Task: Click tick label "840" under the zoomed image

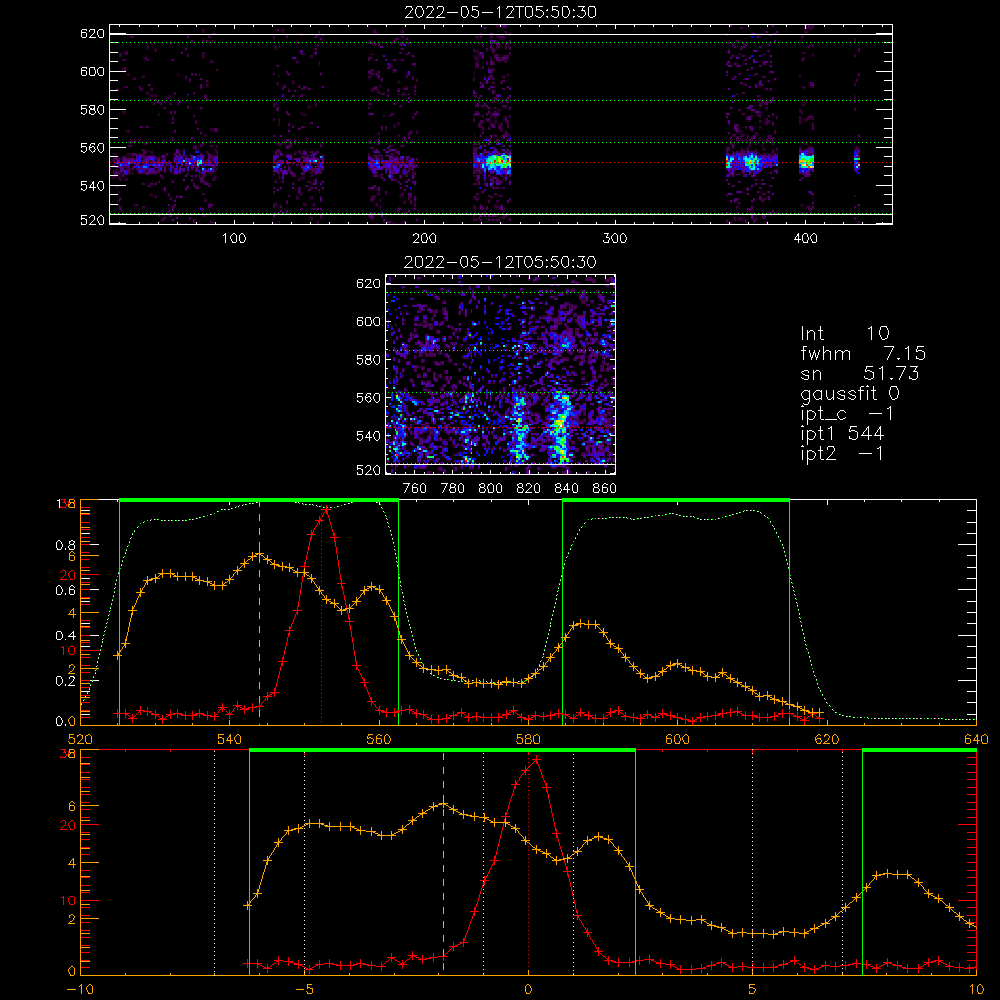Action: tap(566, 489)
